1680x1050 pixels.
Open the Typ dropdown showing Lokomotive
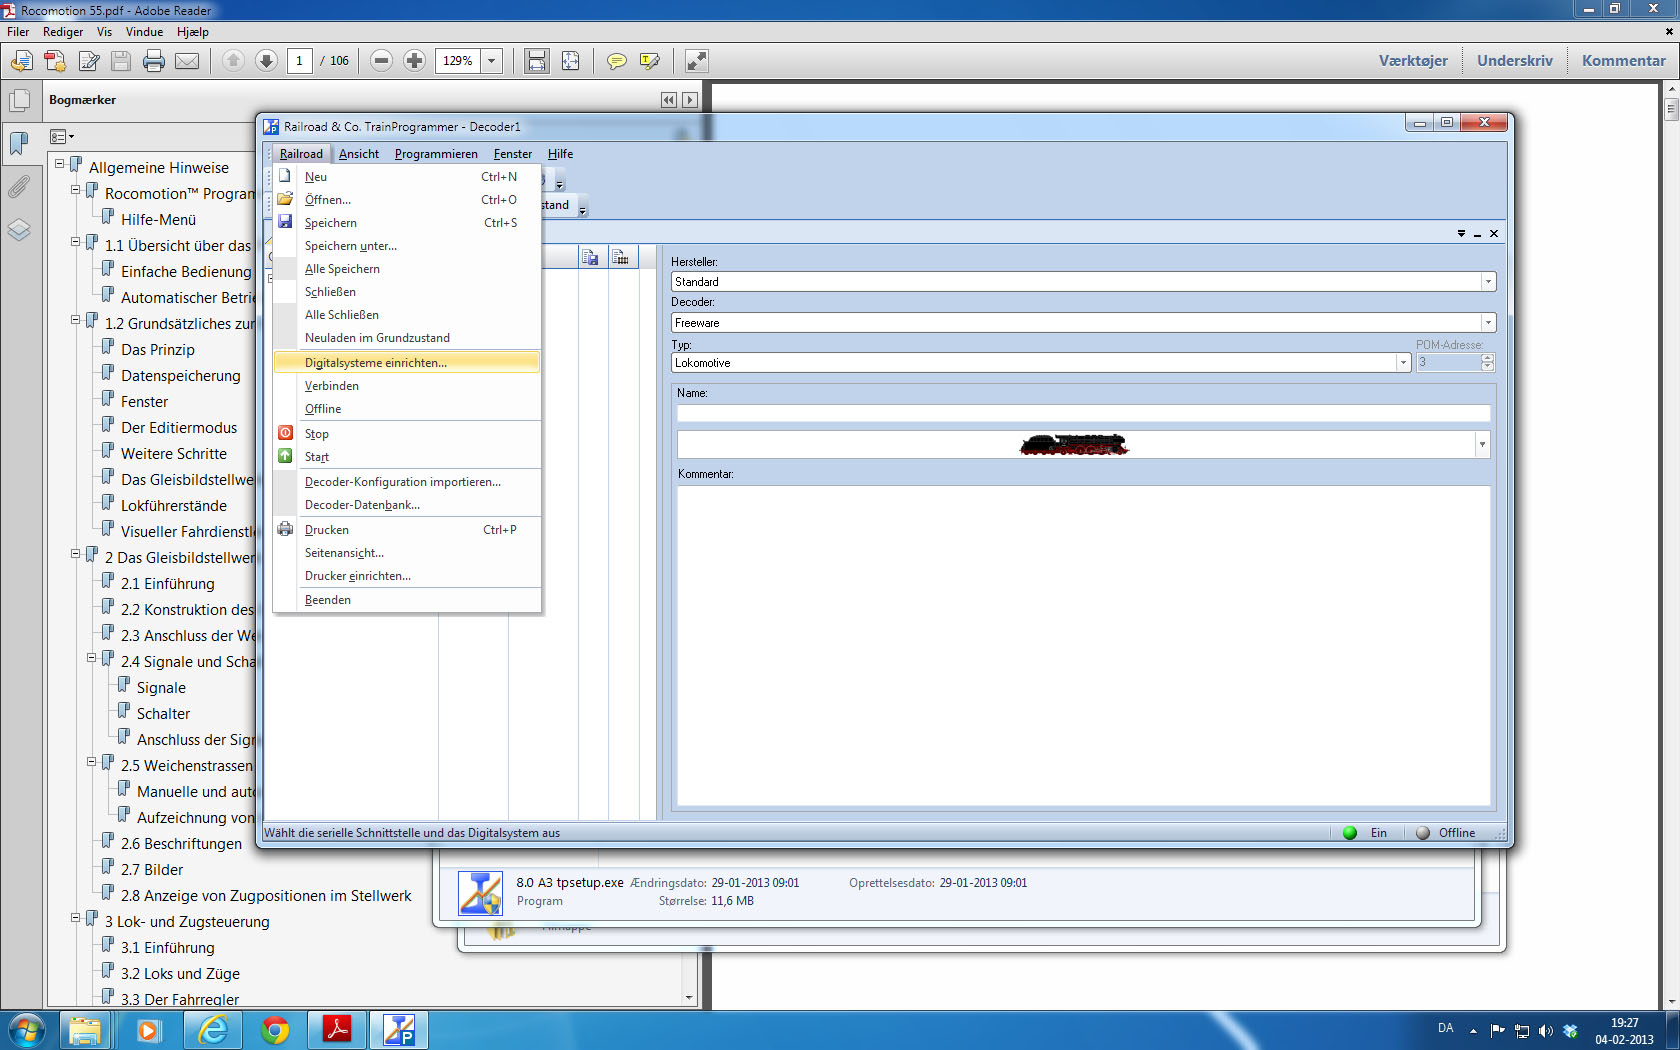point(1403,363)
